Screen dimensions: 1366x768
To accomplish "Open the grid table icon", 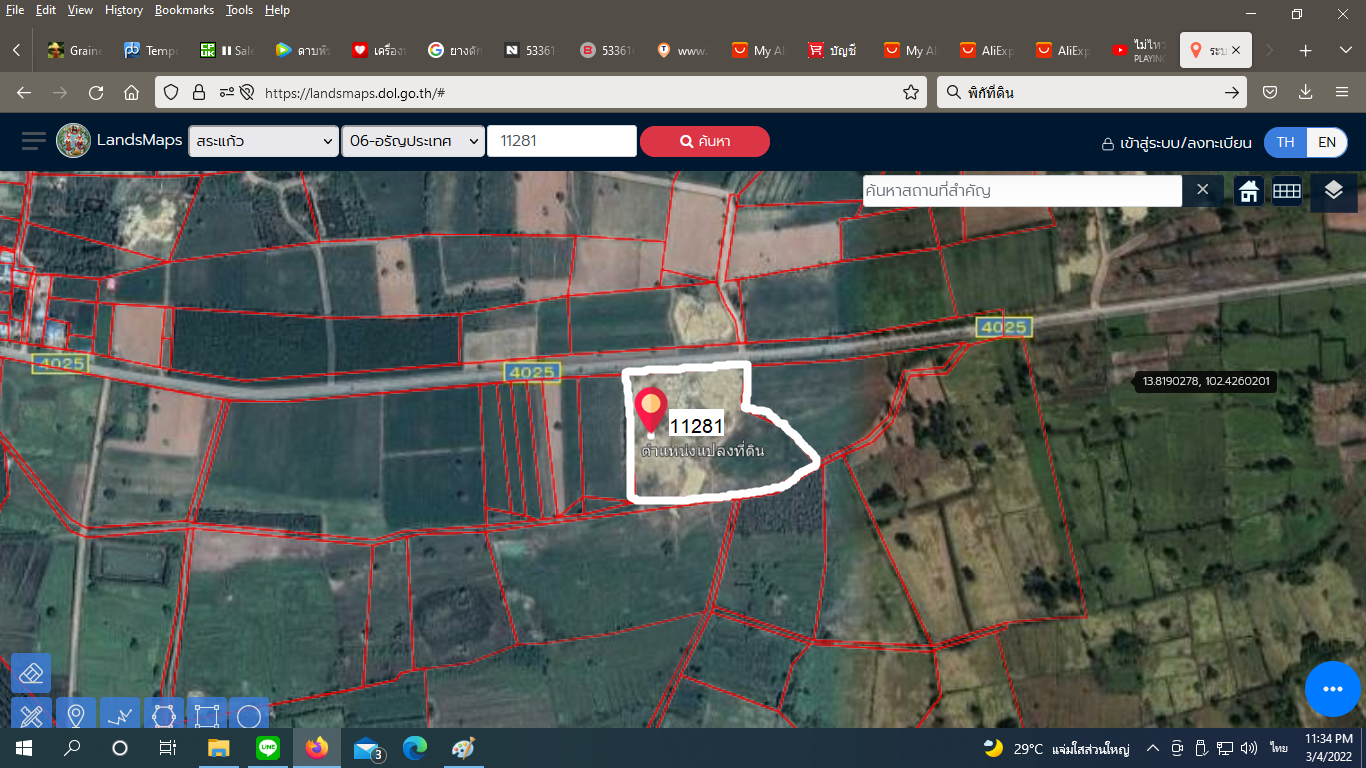I will [1286, 191].
